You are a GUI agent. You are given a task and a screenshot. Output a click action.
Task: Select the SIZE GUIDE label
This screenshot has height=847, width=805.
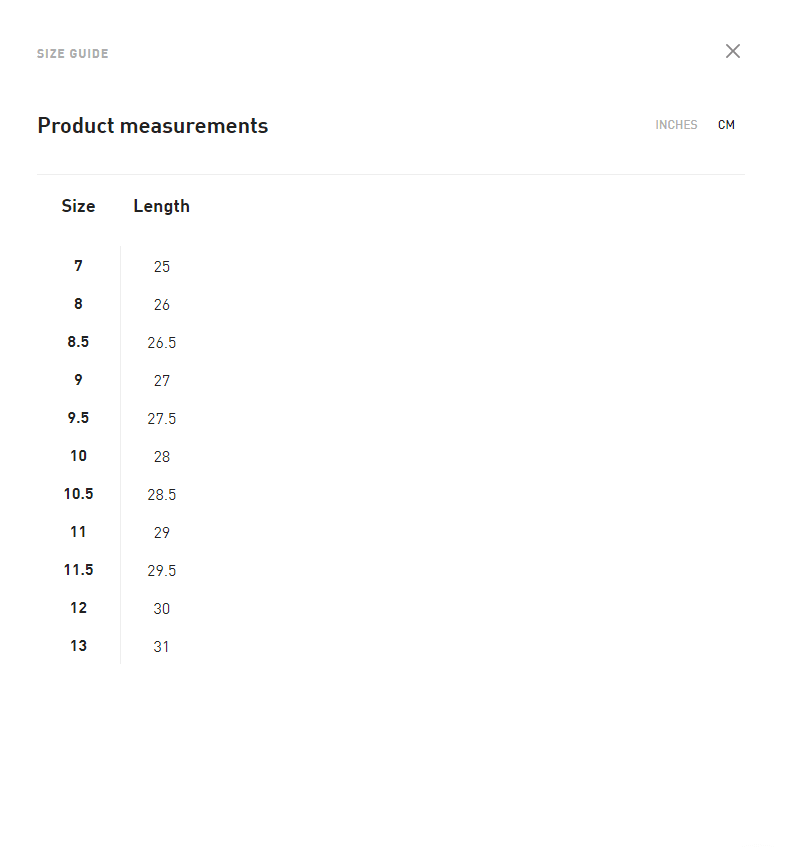coord(72,53)
